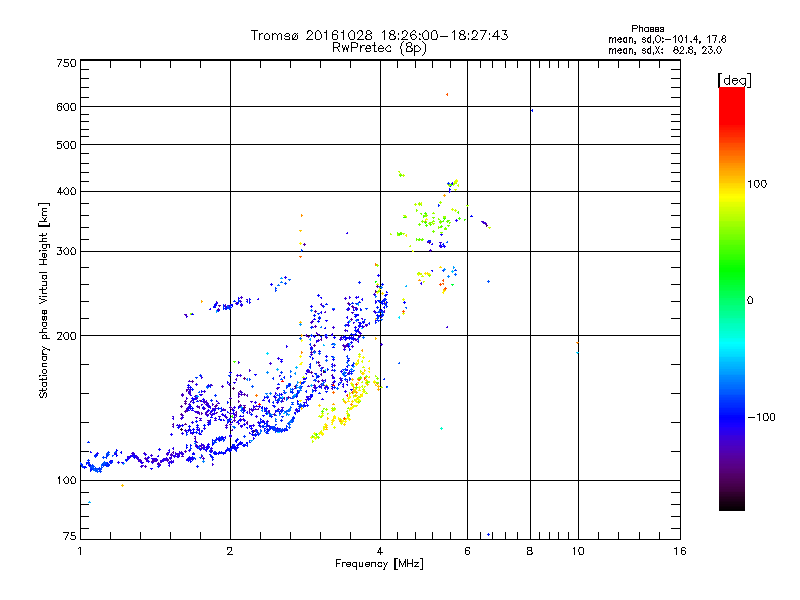The width and height of the screenshot is (800, 600).
Task: Click the 'Phases' header text
Action: point(647,29)
